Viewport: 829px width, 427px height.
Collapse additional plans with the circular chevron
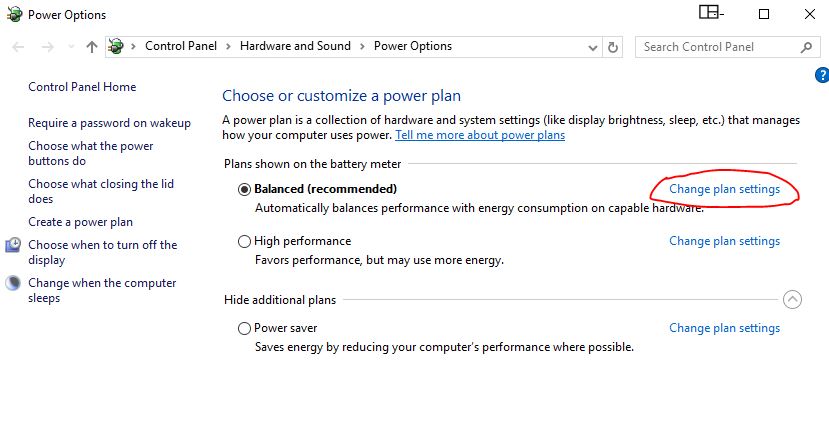coord(792,300)
